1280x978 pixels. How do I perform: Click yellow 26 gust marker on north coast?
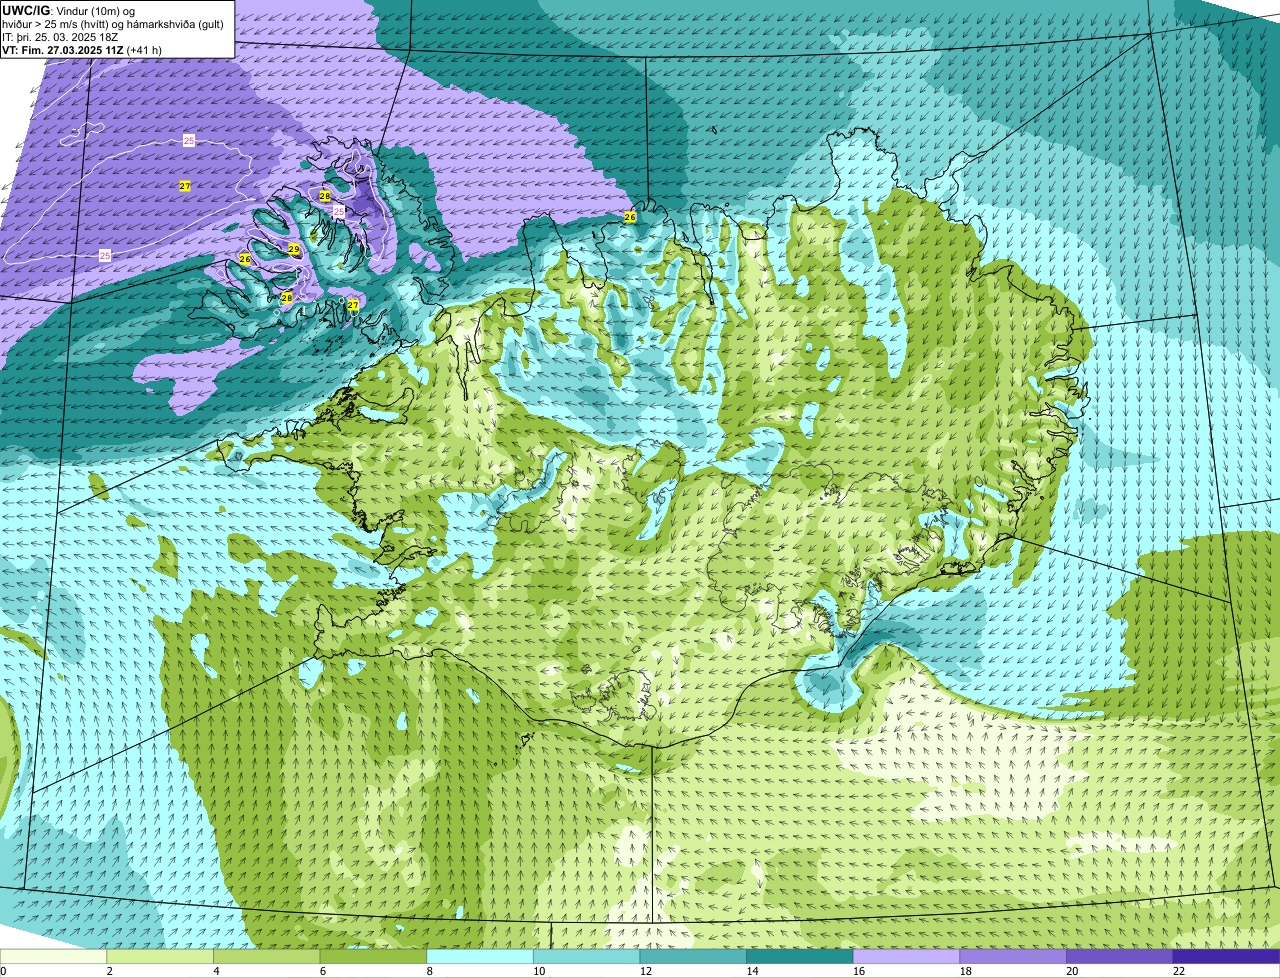(630, 216)
